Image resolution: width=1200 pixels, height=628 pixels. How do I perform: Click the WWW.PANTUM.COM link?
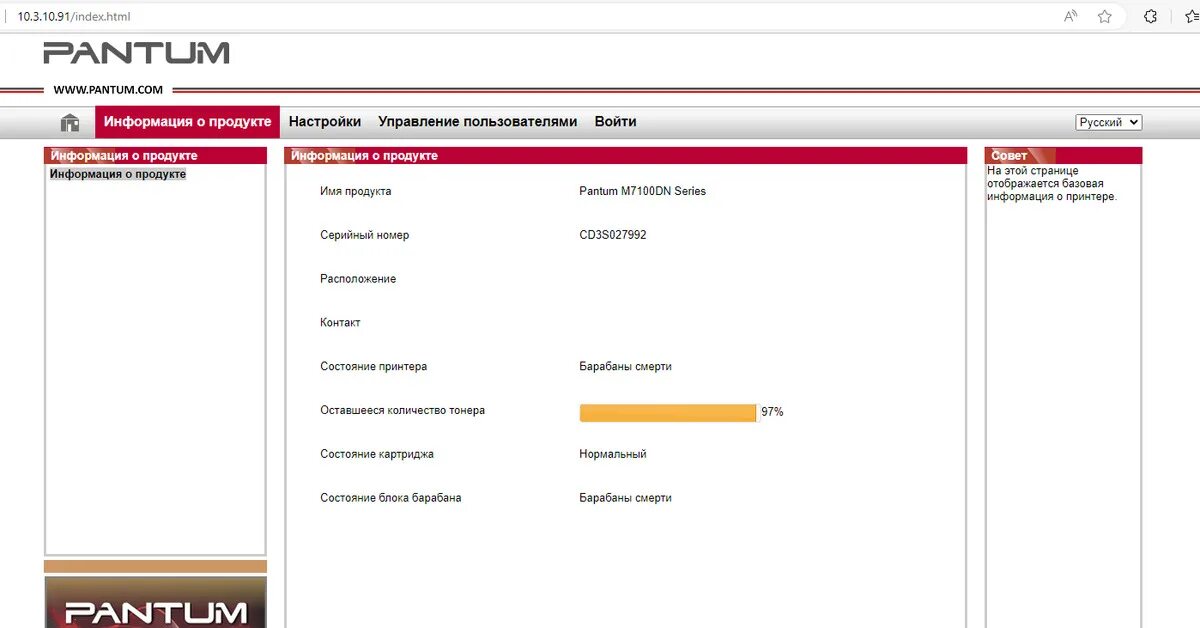pos(108,89)
